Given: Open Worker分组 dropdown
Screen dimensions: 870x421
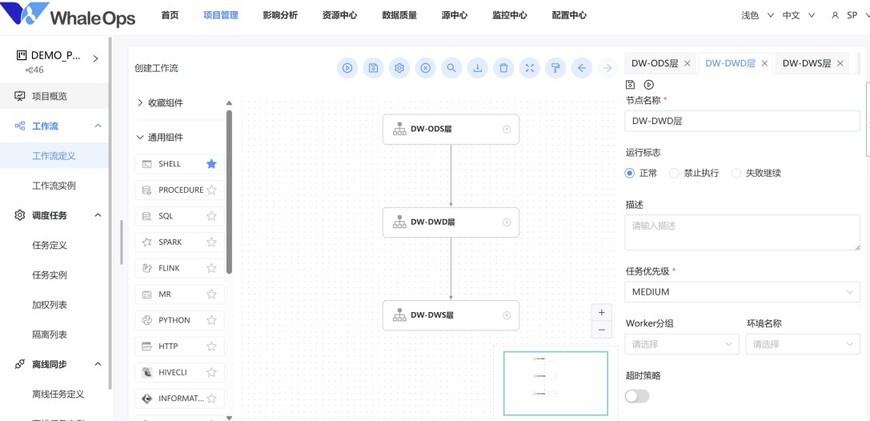Looking at the screenshot, I should (x=682, y=344).
